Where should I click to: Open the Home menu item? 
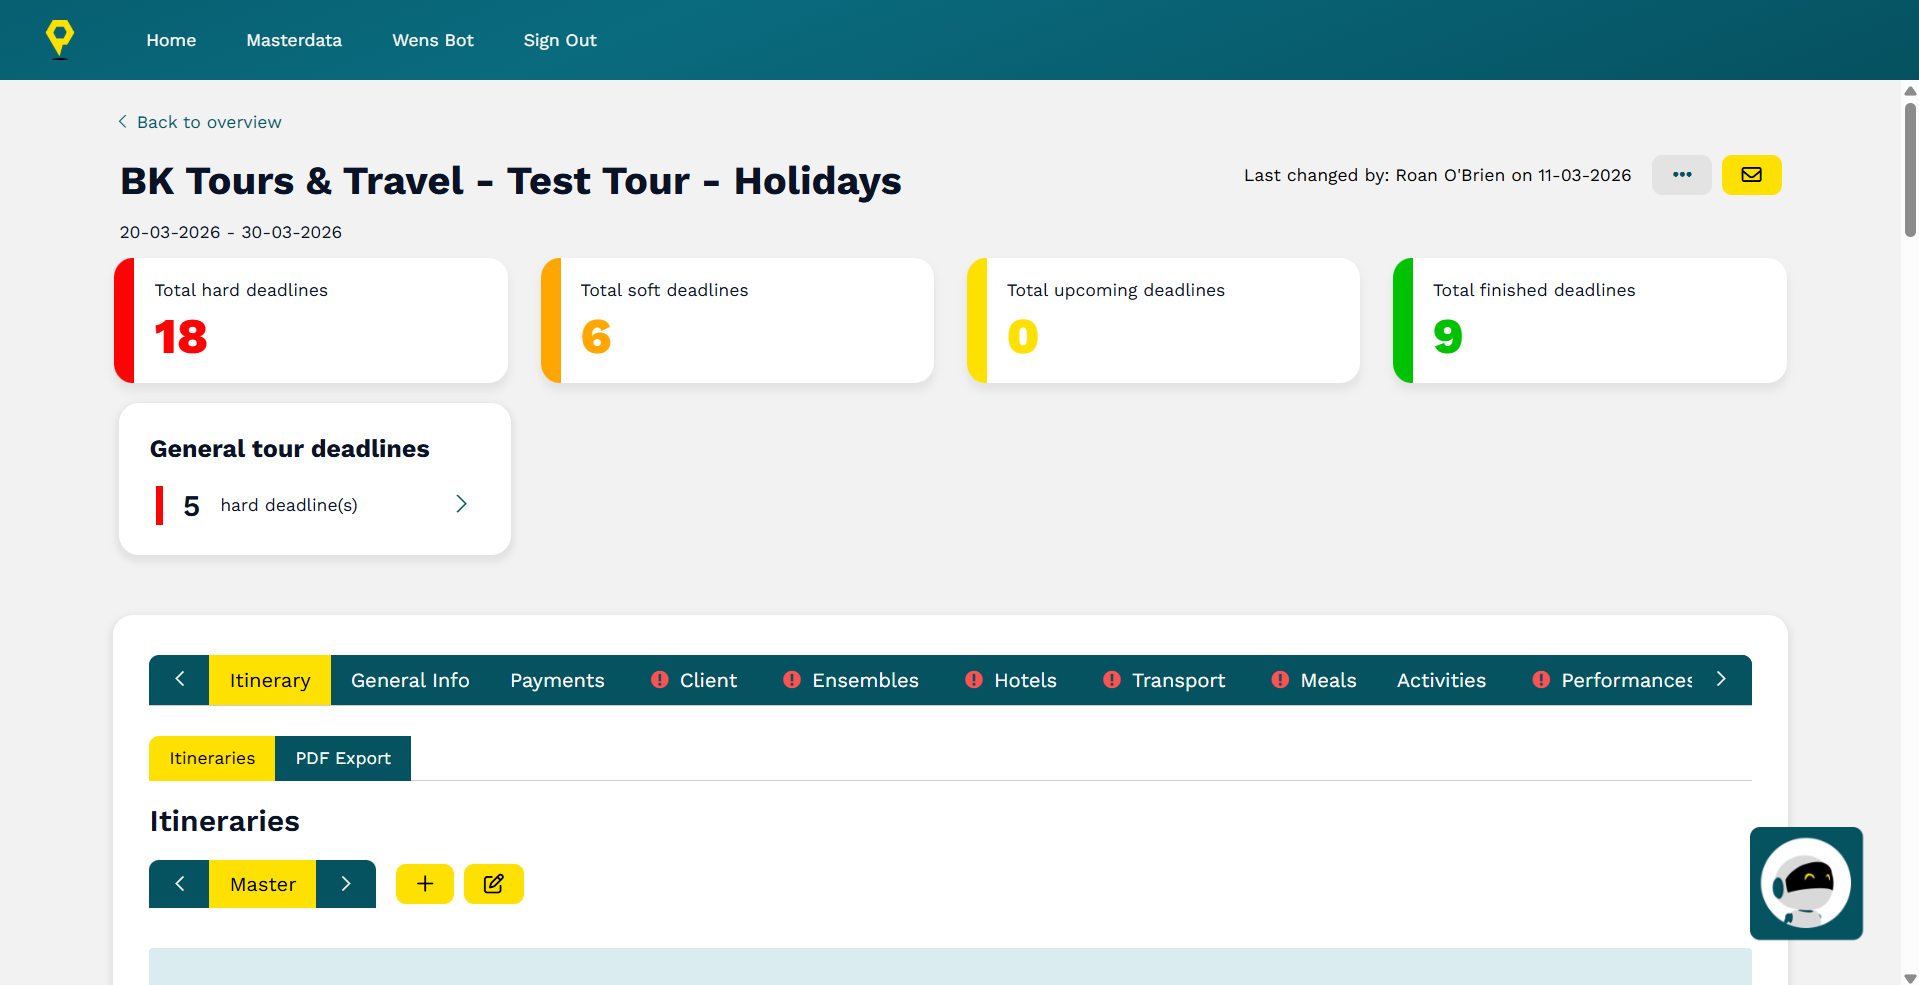pos(171,40)
